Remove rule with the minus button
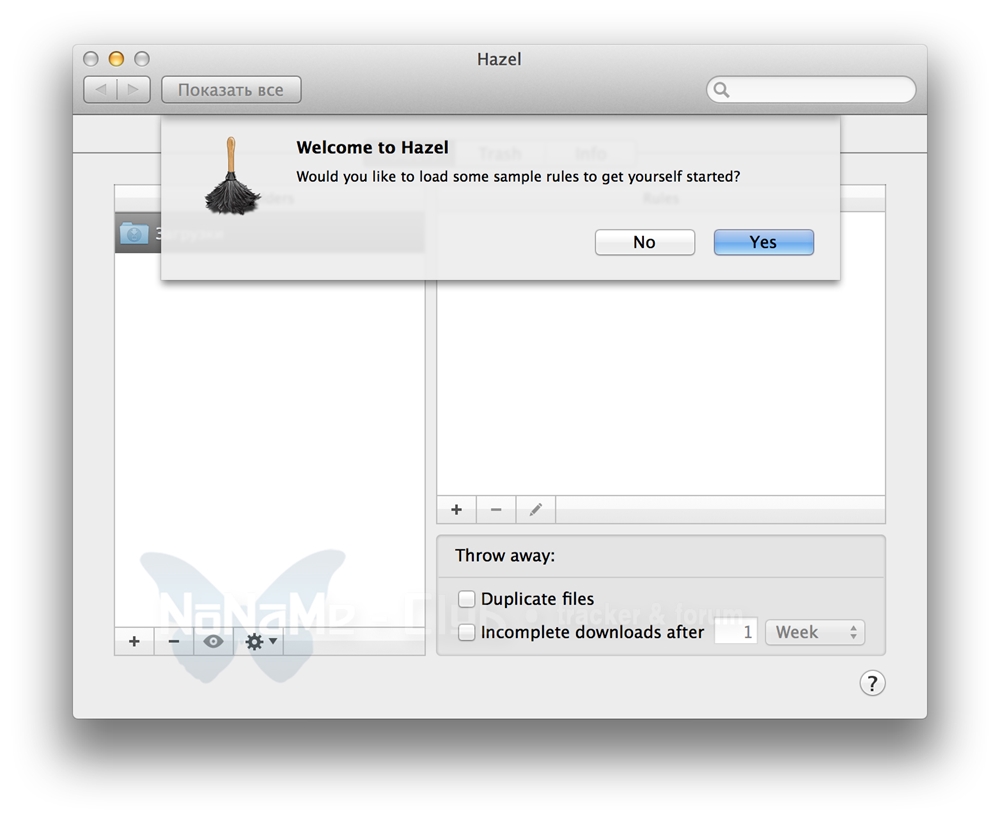The height and width of the screenshot is (819, 1000). (x=496, y=510)
